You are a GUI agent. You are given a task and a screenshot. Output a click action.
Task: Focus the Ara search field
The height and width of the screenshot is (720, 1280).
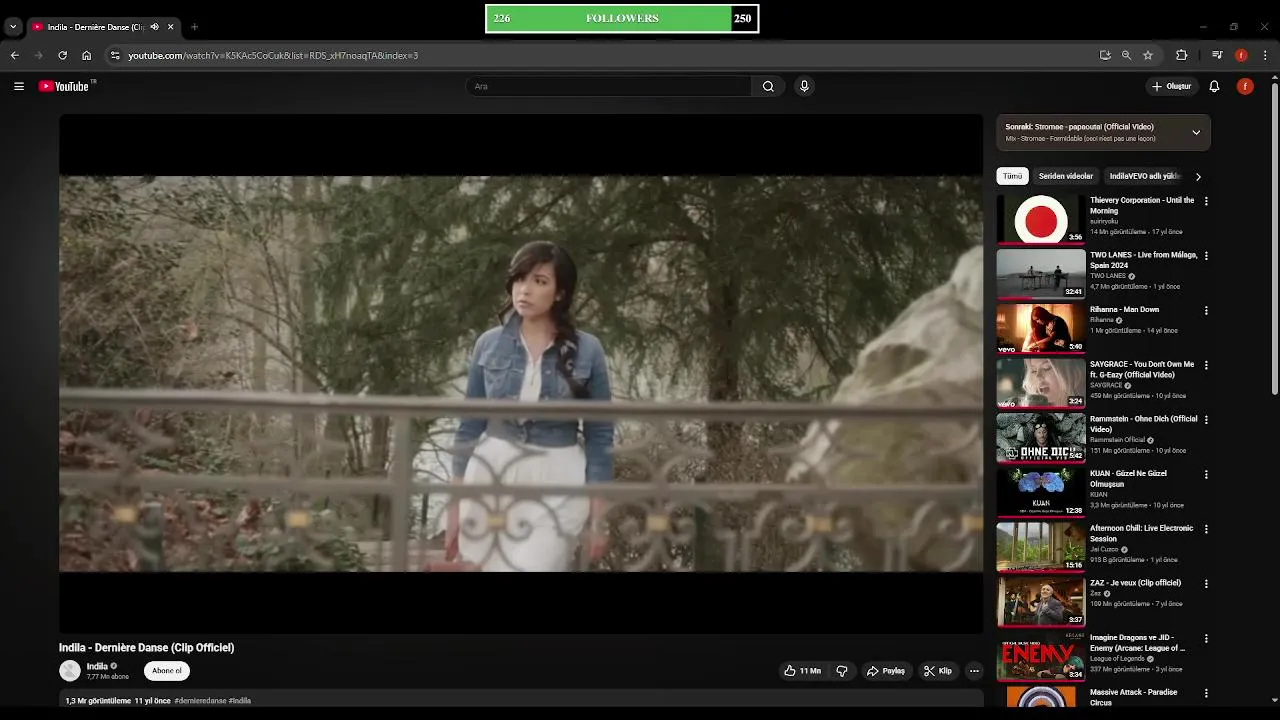608,86
